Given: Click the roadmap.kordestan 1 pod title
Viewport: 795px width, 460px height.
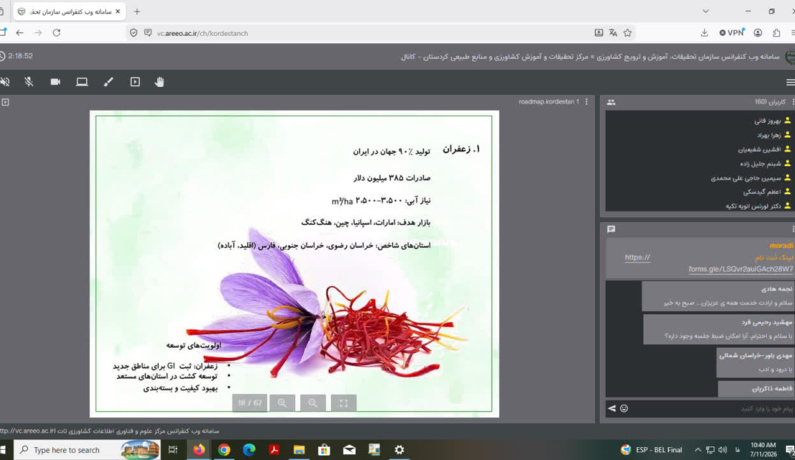Looking at the screenshot, I should [549, 102].
